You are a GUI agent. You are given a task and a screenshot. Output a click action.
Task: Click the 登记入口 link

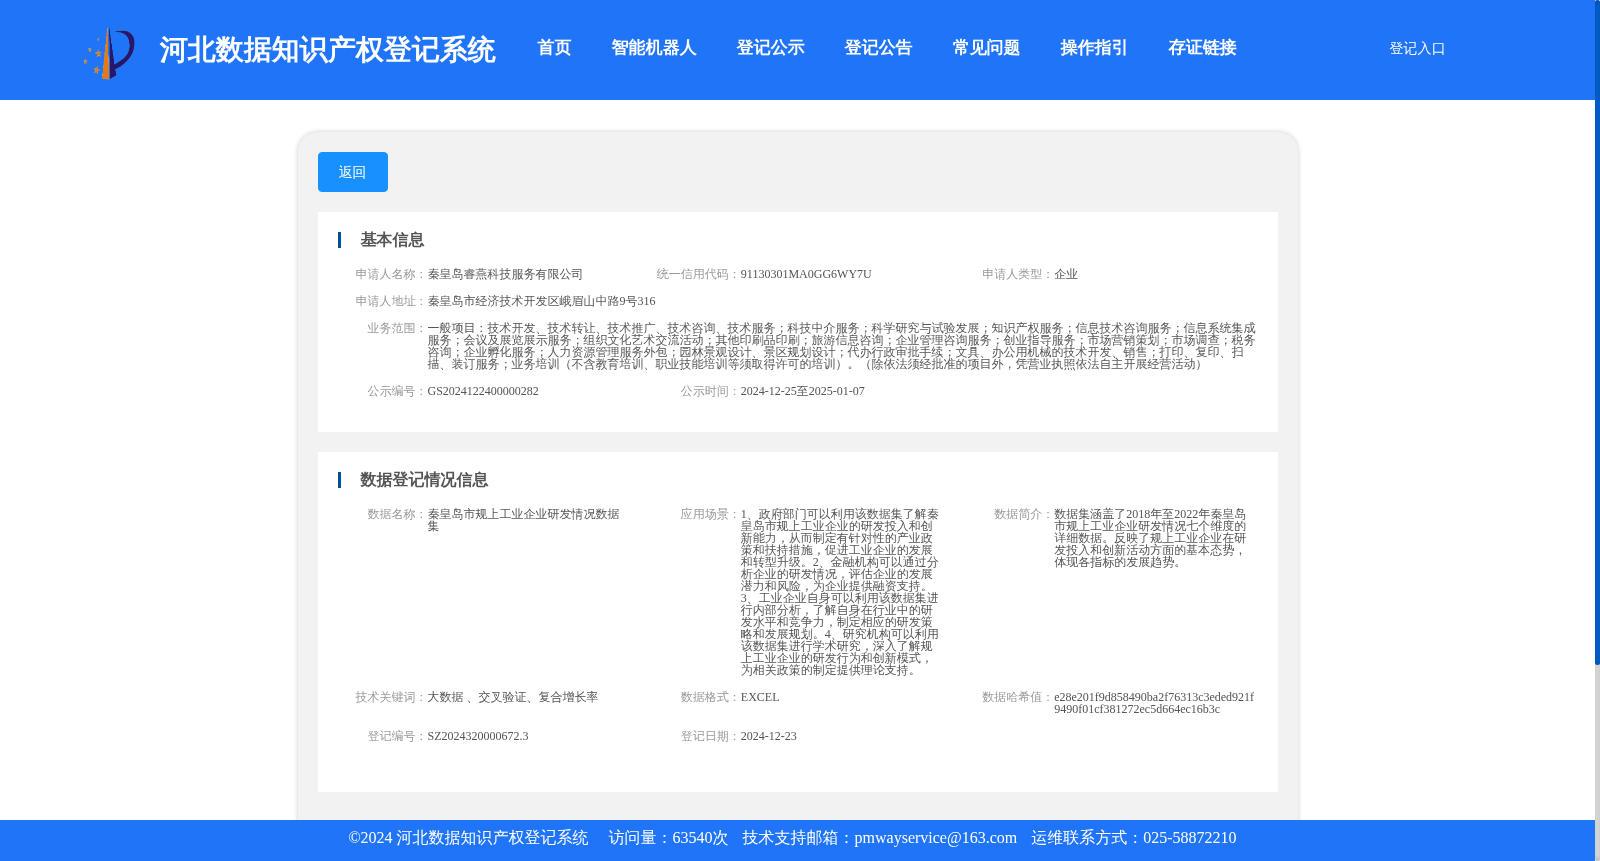point(1417,48)
